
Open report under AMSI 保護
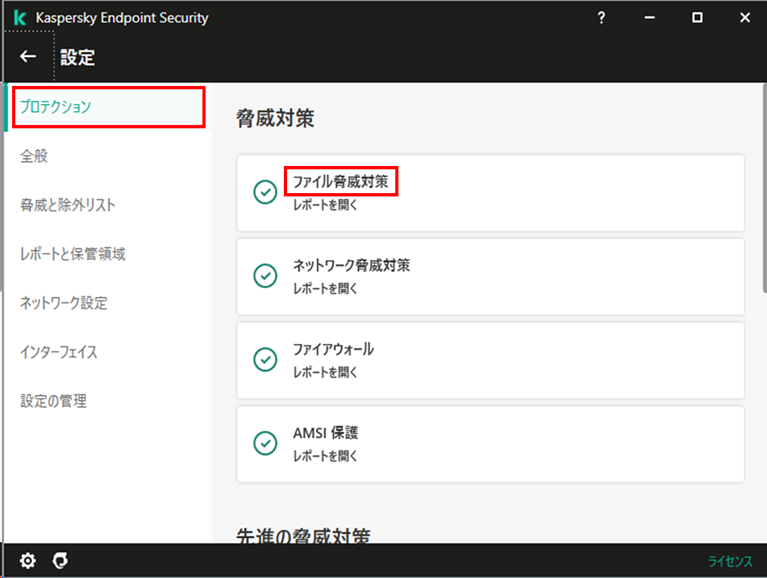pos(325,456)
